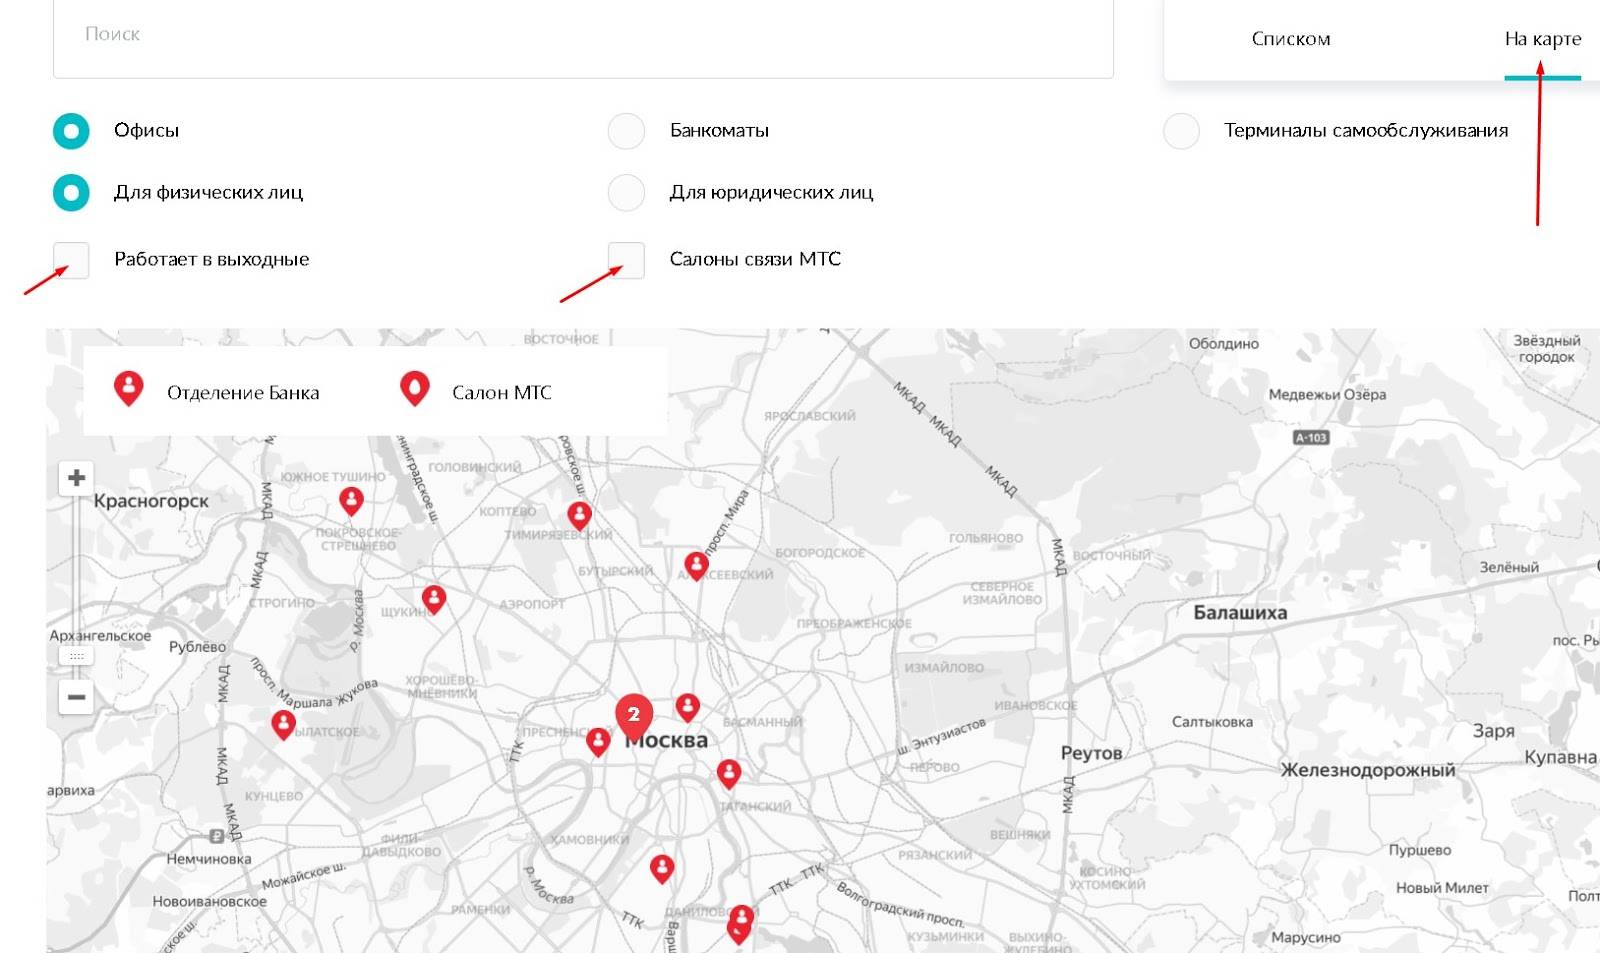Open bank pin near Даниловский

point(741,918)
